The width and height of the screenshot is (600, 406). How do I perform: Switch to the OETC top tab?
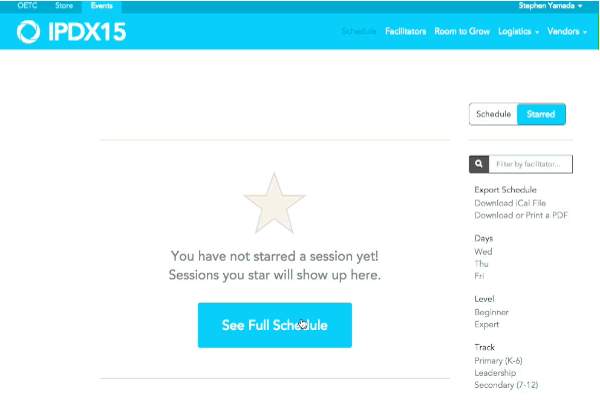(x=27, y=6)
